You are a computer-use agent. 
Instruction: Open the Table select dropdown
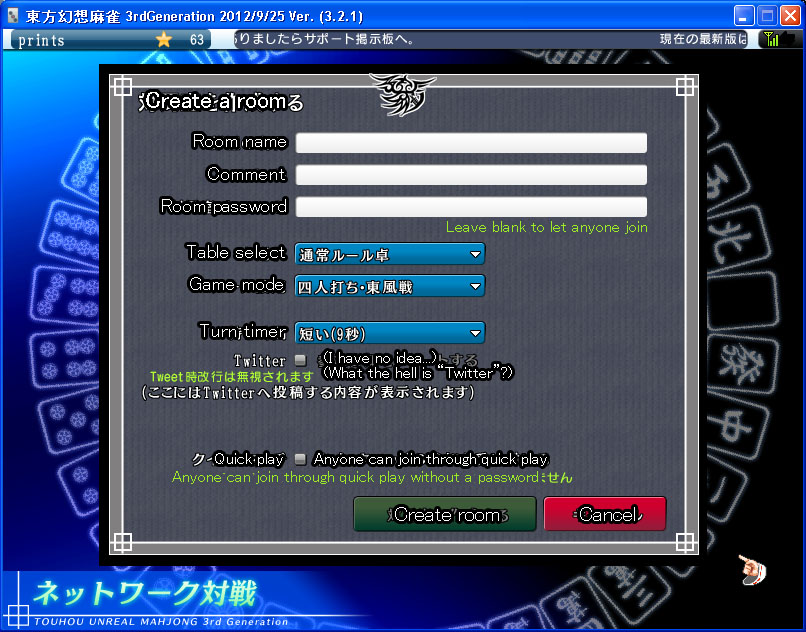[390, 254]
